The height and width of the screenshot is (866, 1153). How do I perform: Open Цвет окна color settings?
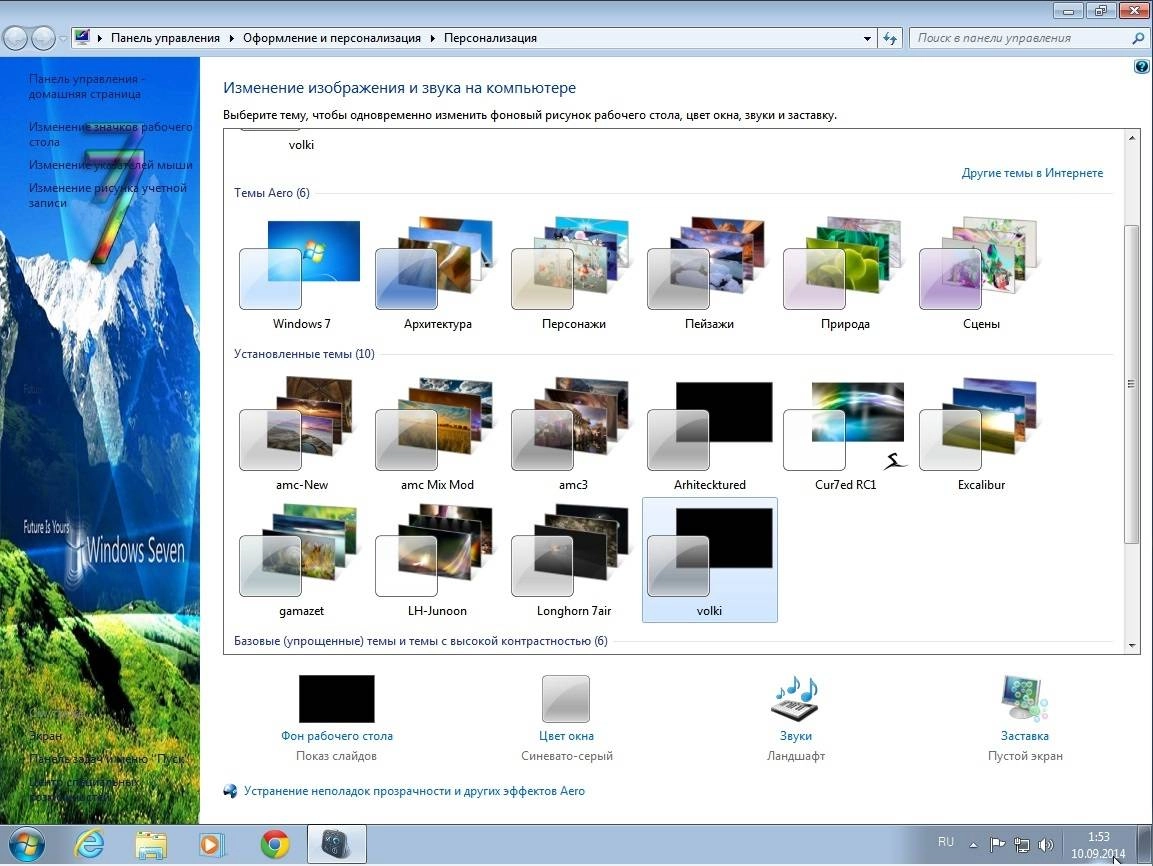[566, 698]
